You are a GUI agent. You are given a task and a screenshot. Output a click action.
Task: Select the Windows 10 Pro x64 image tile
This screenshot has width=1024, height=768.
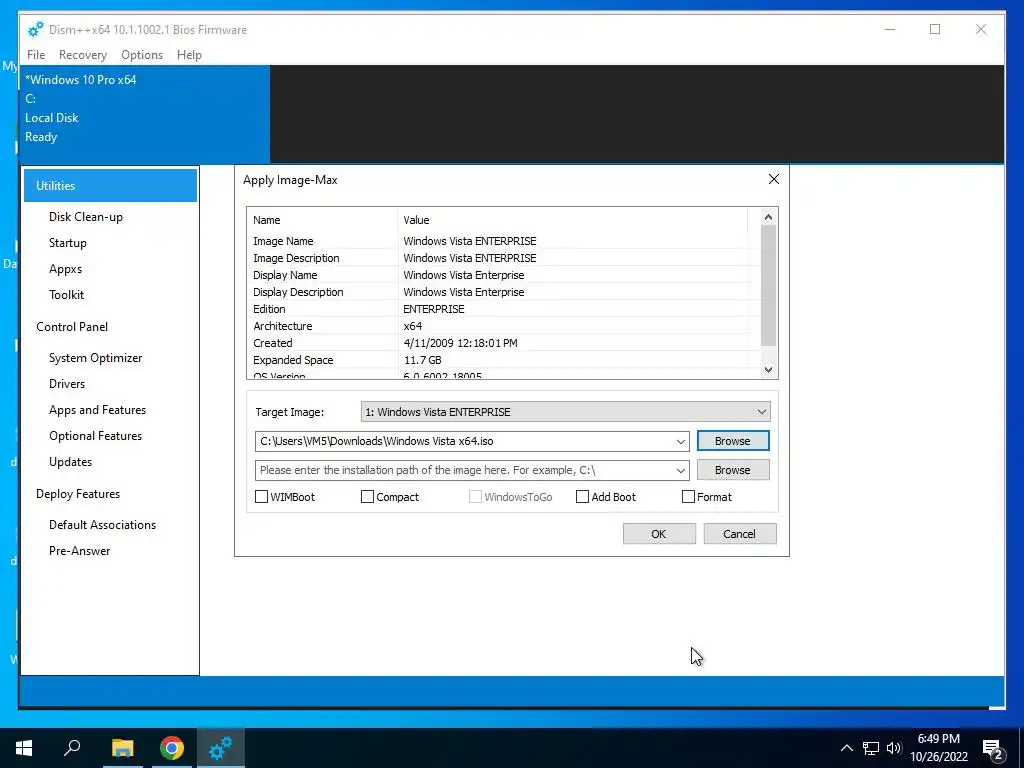point(145,114)
